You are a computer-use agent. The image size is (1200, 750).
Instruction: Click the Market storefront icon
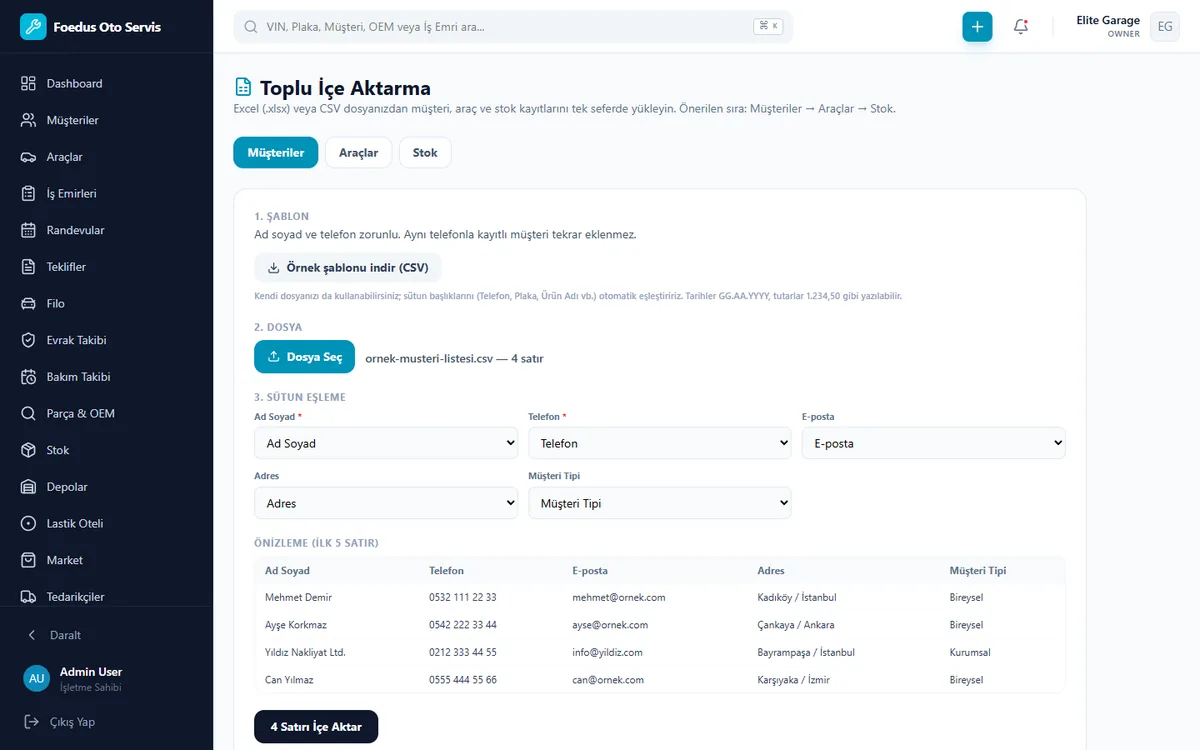coord(28,560)
